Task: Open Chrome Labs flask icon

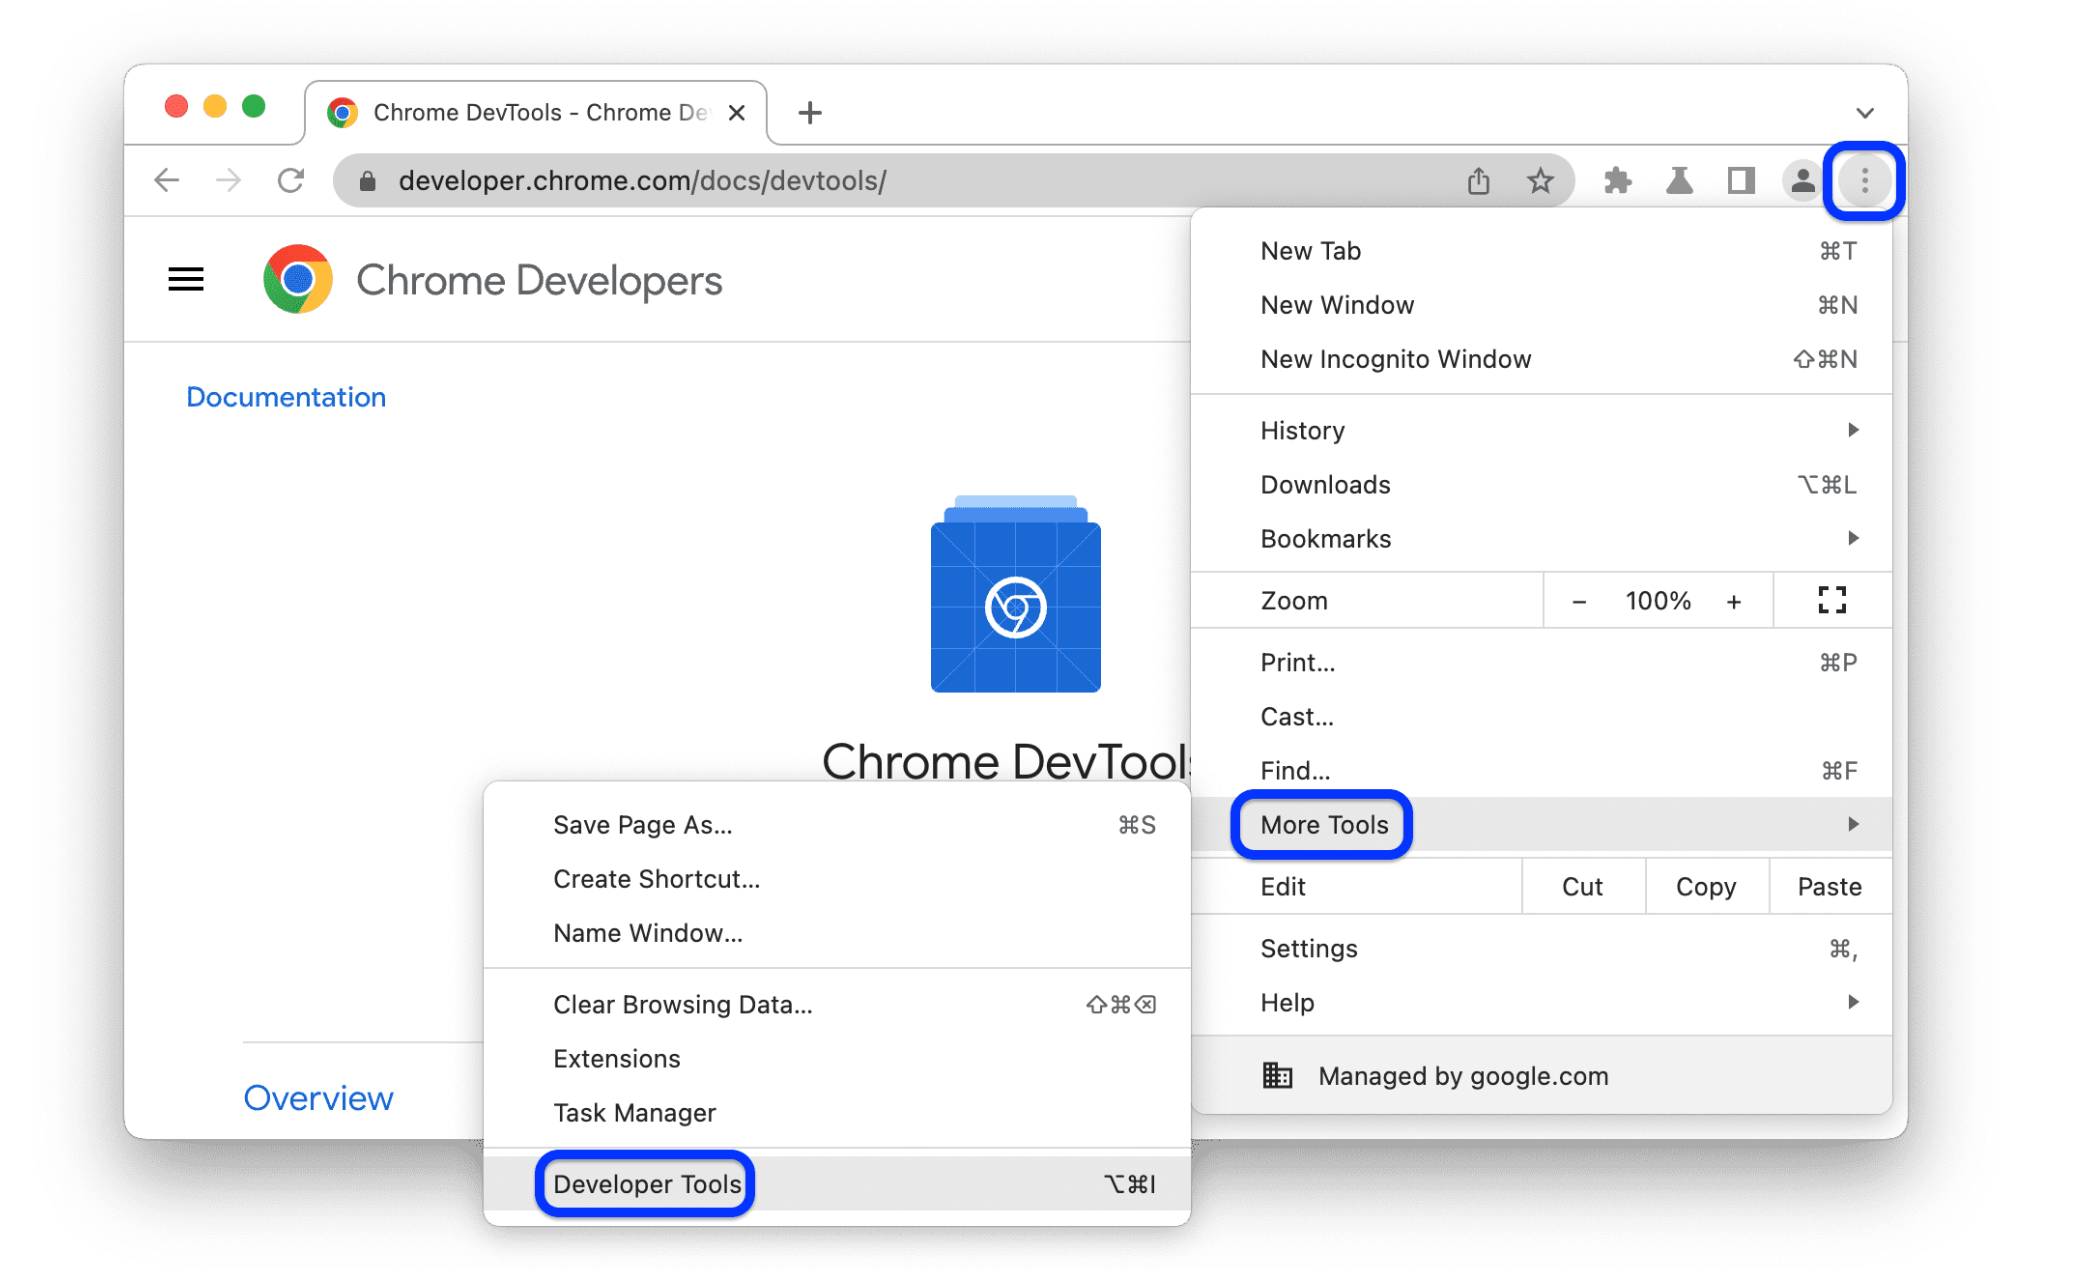Action: pyautogui.click(x=1679, y=181)
